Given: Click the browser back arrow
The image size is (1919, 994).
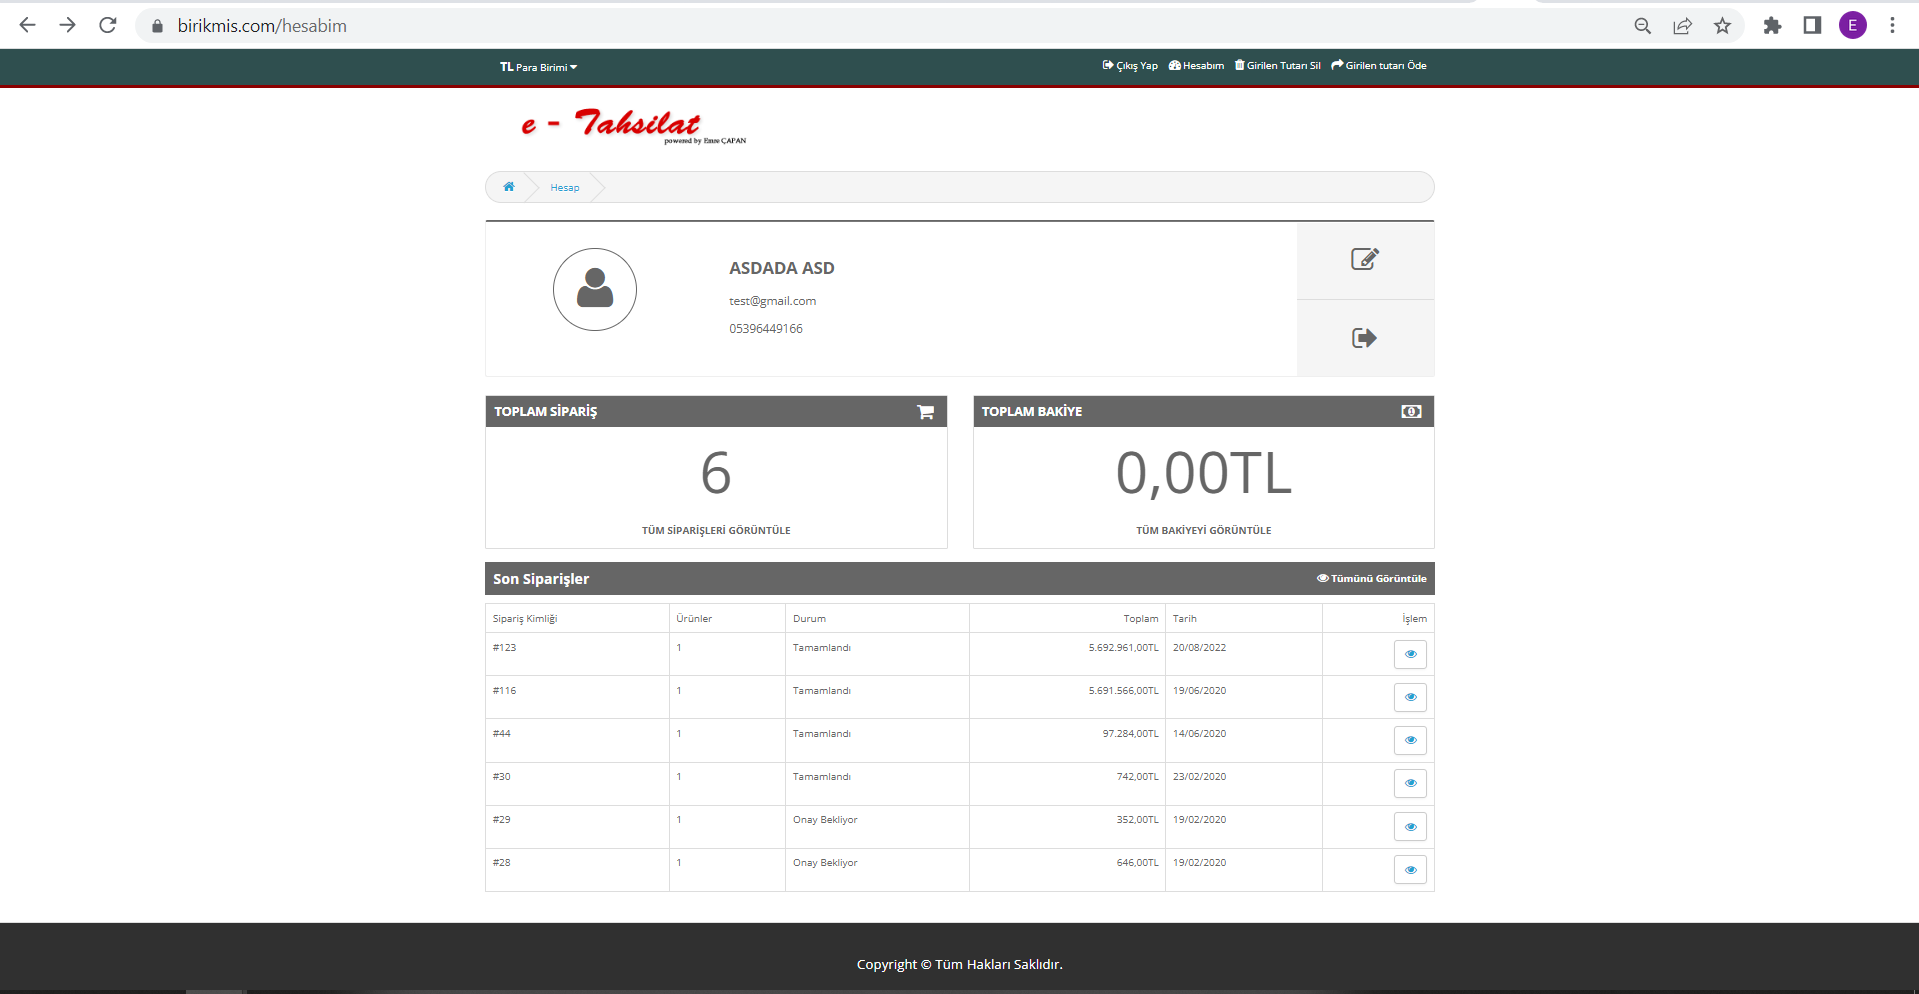Looking at the screenshot, I should (x=28, y=26).
